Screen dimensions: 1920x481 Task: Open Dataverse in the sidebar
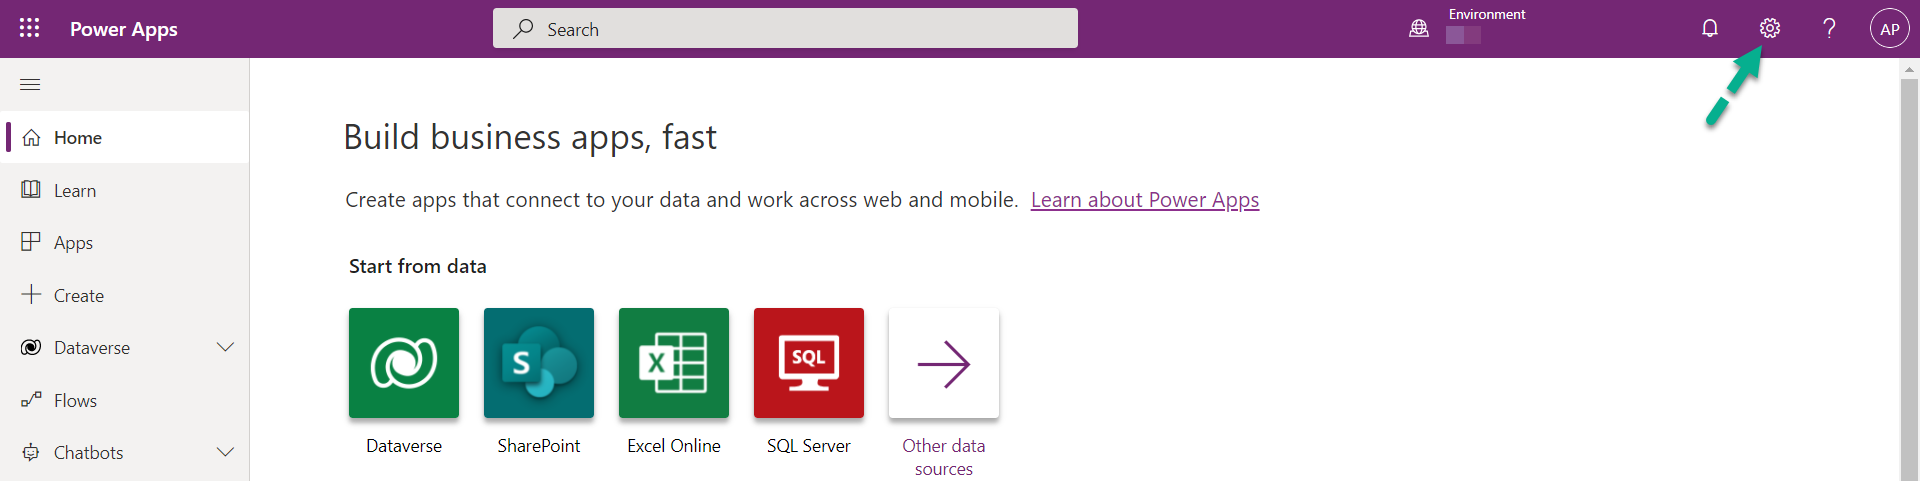coord(125,347)
